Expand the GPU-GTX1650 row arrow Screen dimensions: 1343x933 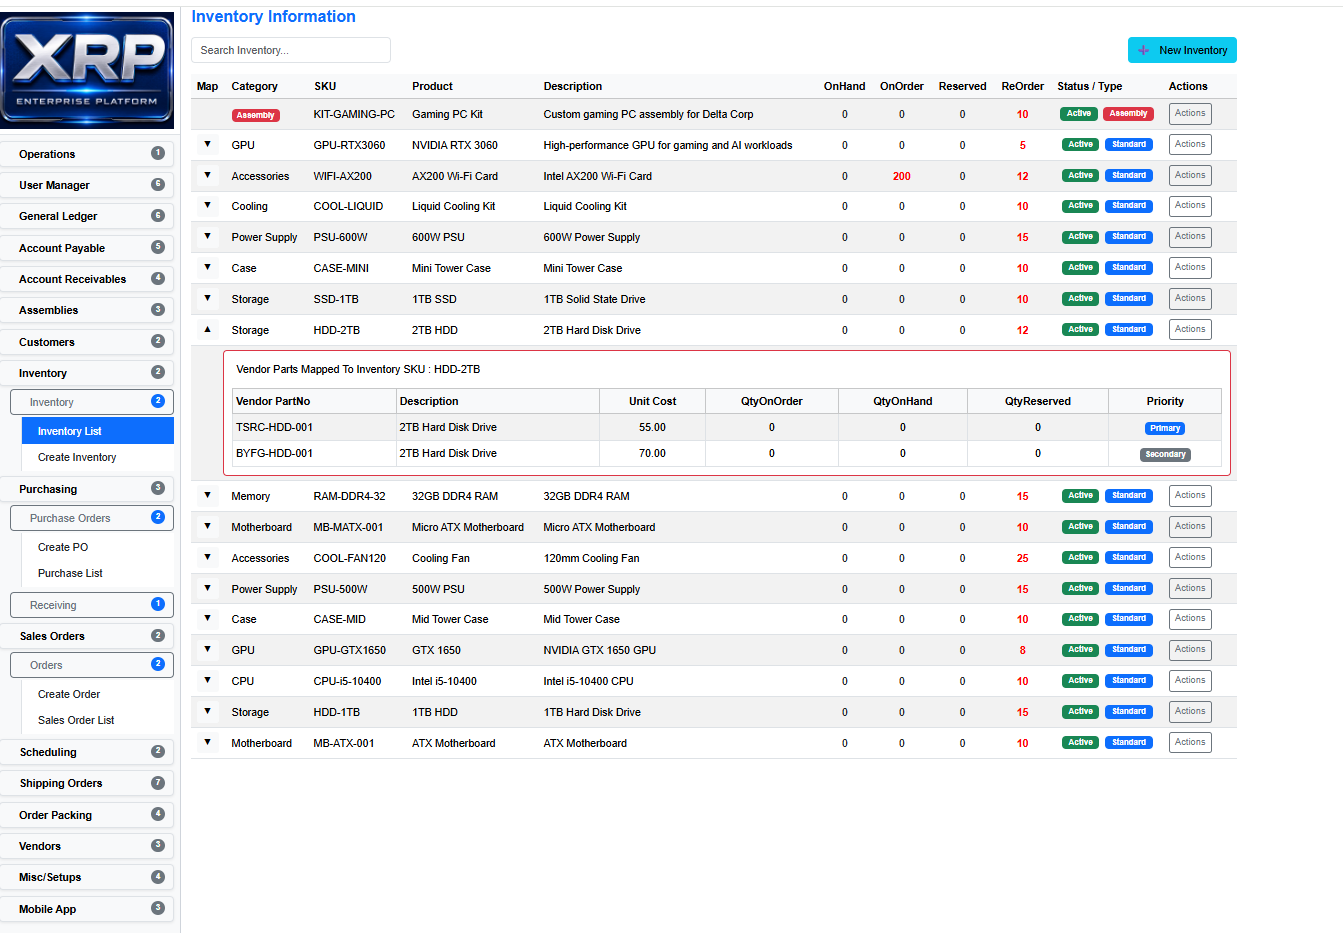click(207, 649)
